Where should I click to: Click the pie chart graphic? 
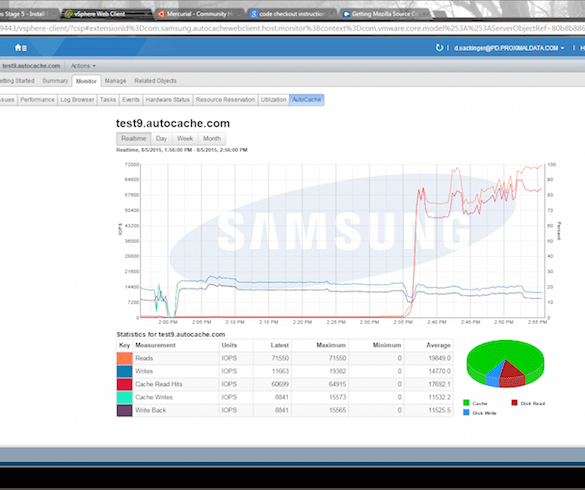pos(505,363)
